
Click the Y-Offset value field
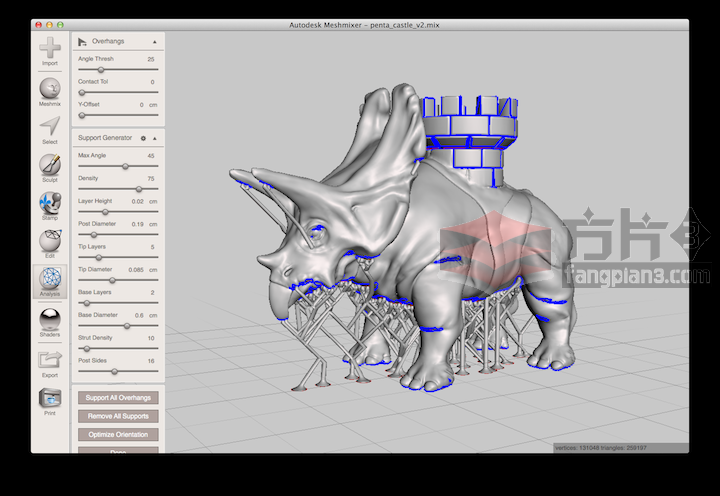[x=141, y=105]
